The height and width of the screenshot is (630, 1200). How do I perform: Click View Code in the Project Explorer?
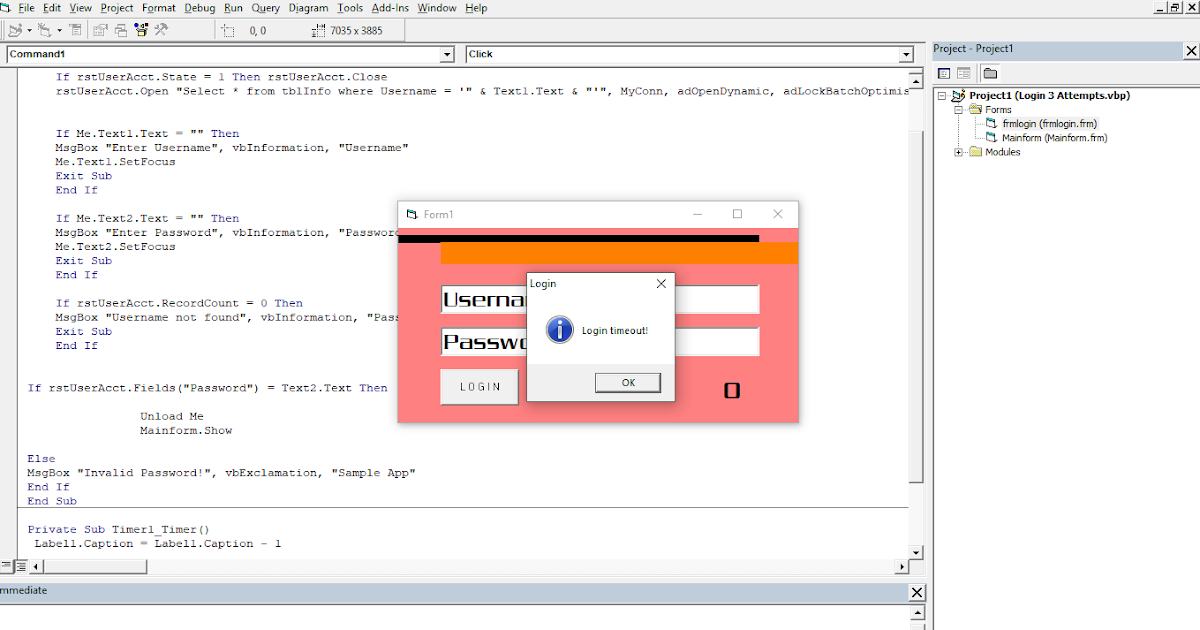[x=944, y=73]
